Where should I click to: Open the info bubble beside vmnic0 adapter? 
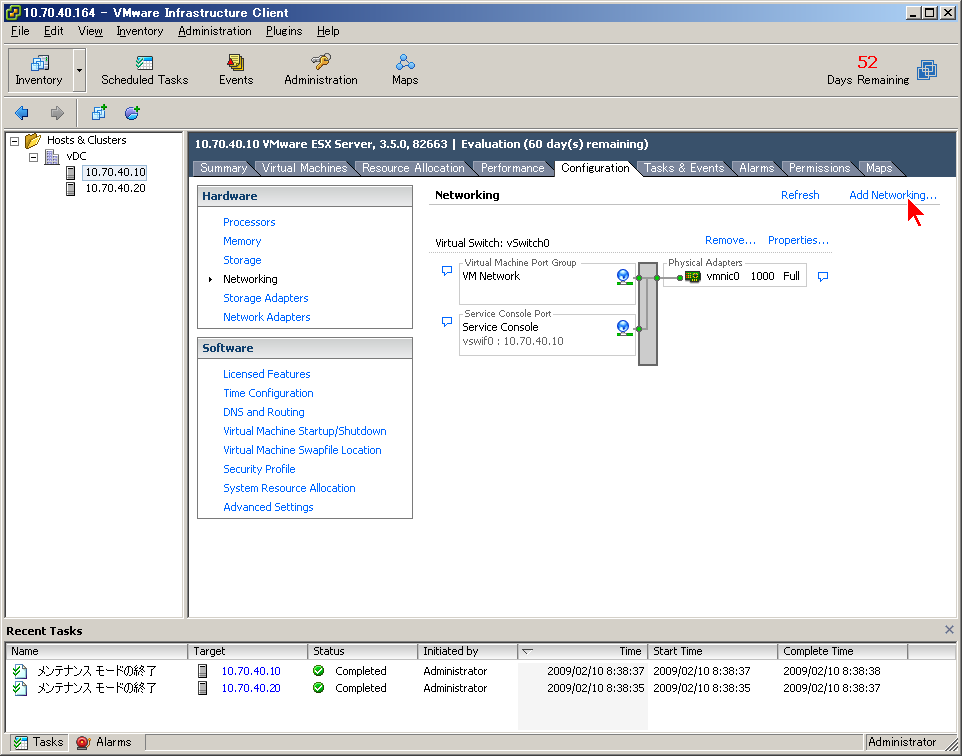coord(823,277)
